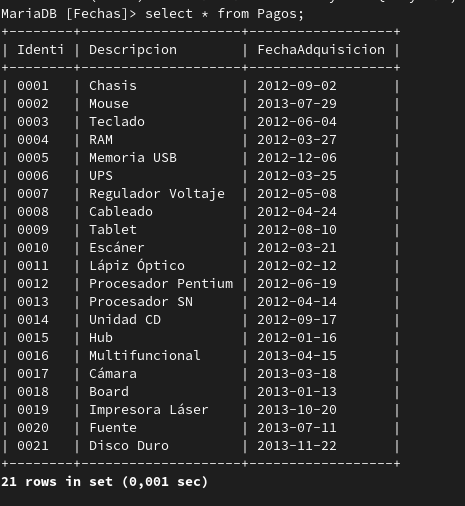
Task: Select the Identi column header
Action: [x=40, y=50]
